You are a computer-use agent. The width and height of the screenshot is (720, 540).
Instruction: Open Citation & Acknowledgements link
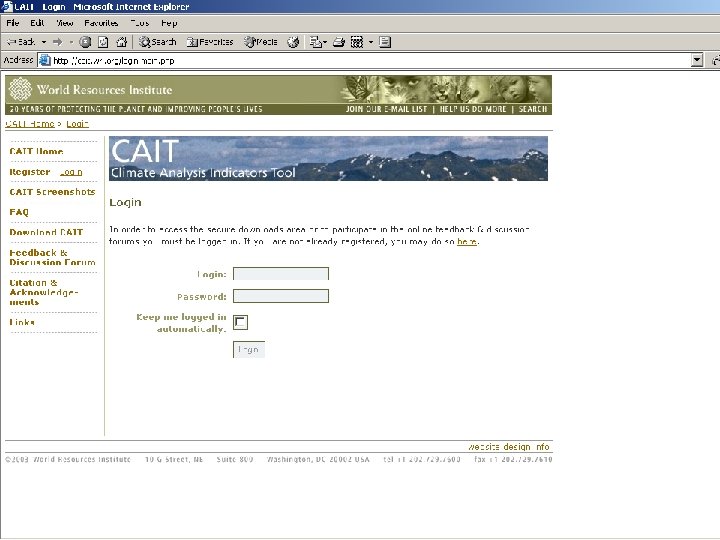point(44,292)
